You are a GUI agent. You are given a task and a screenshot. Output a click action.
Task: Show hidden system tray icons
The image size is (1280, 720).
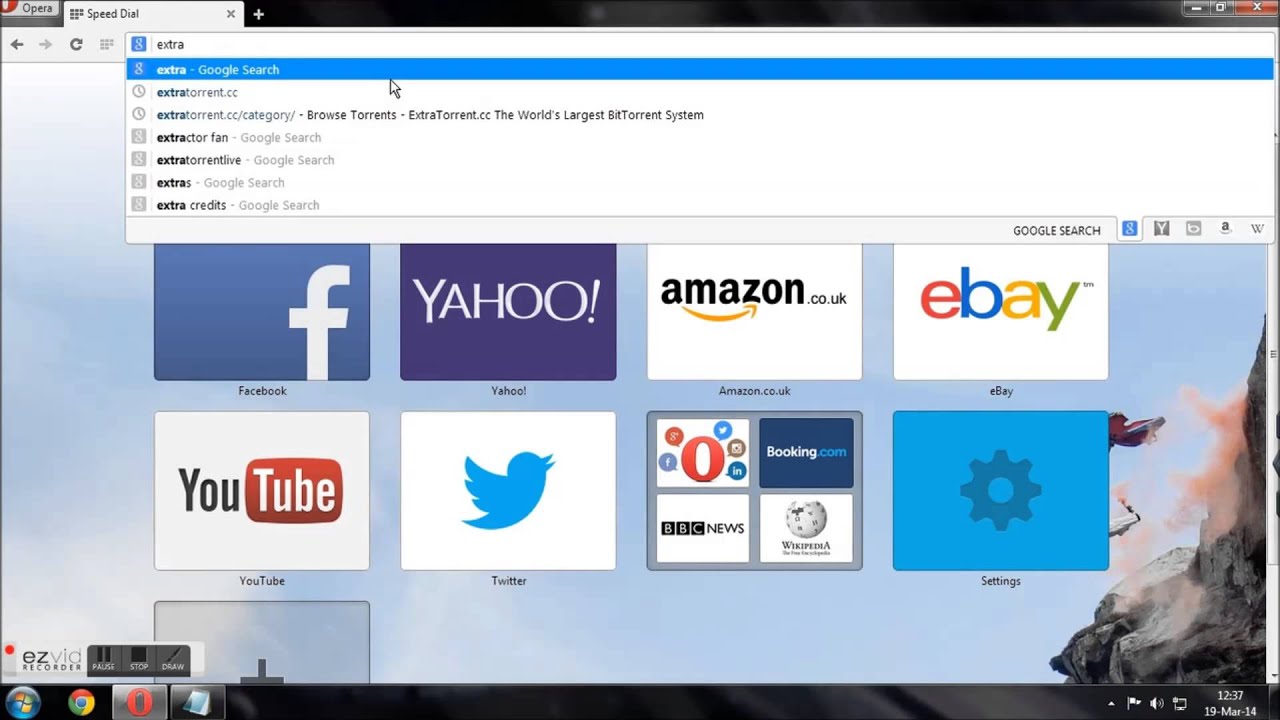tap(1111, 704)
